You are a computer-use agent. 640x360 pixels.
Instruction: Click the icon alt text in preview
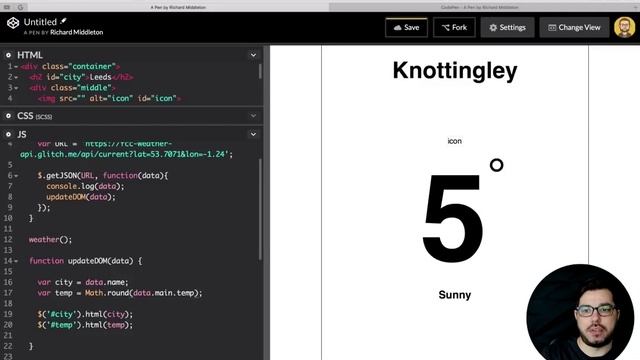tap(454, 141)
